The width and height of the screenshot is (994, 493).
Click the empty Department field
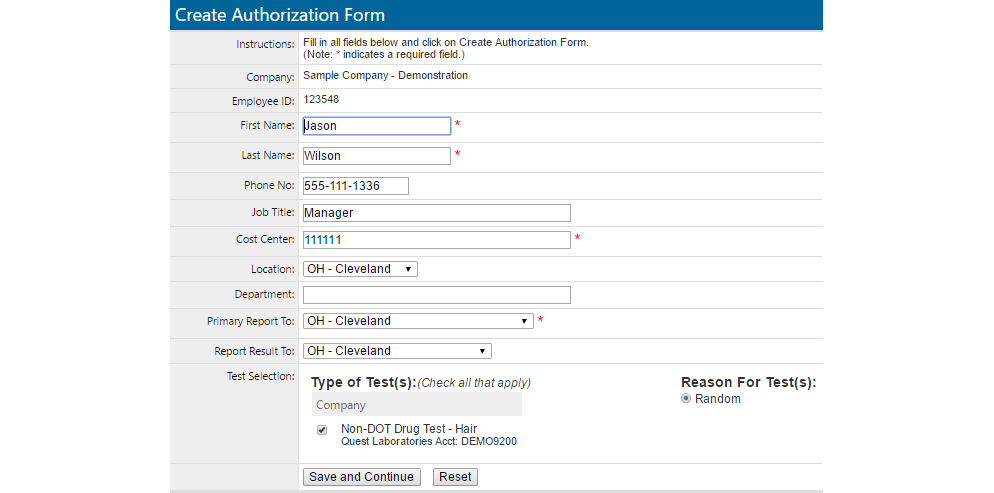tap(436, 295)
